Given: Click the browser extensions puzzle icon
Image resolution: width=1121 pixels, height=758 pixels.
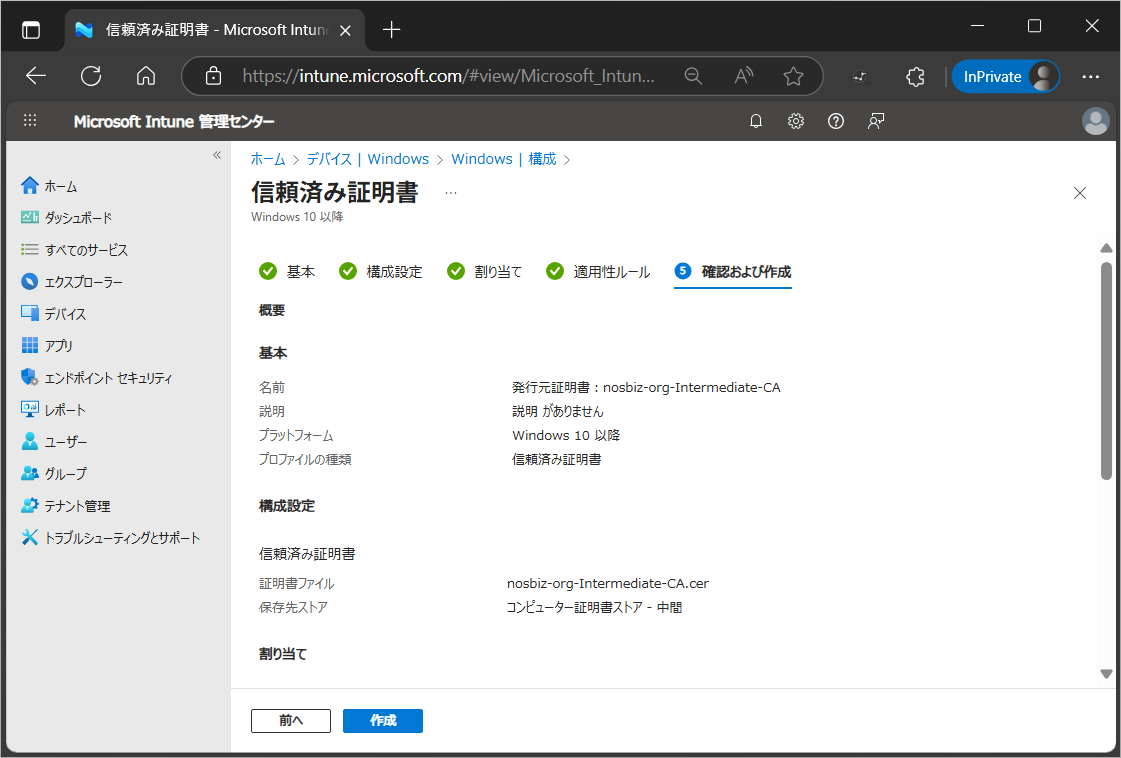Looking at the screenshot, I should click(915, 76).
